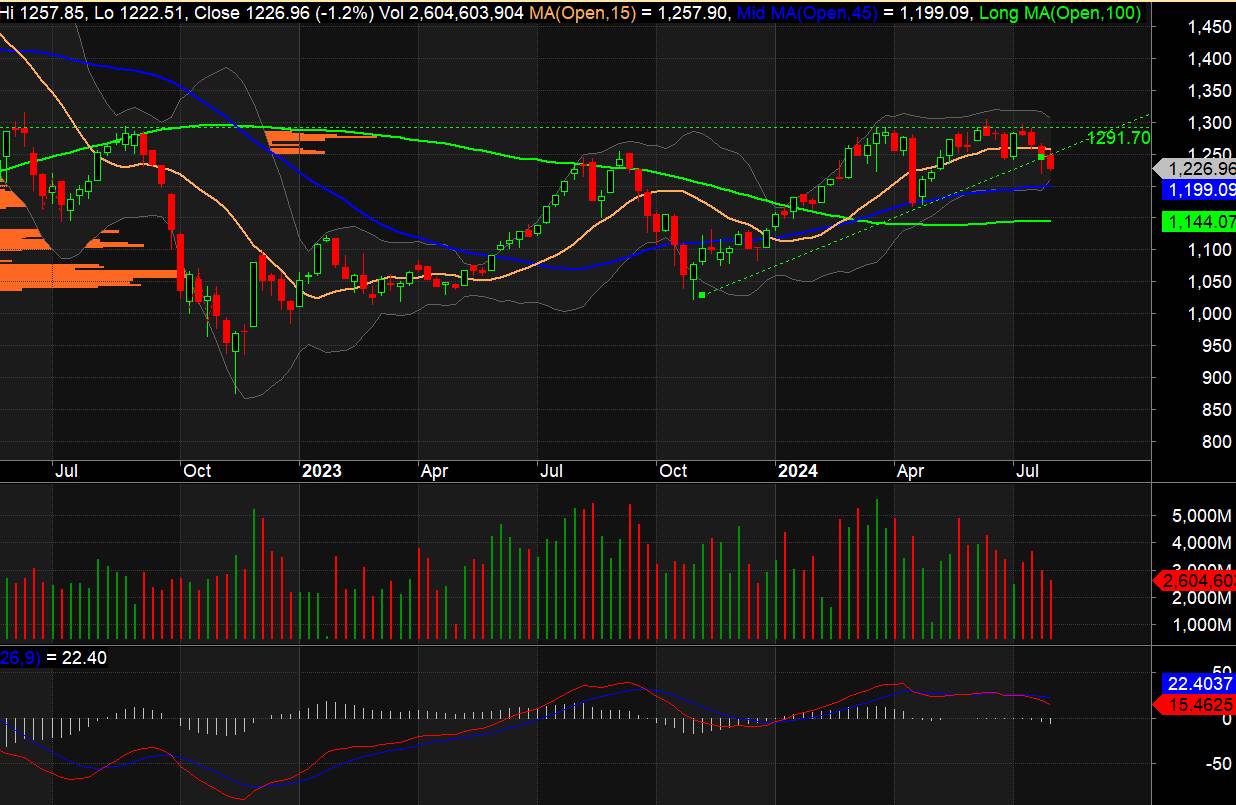Viewport: 1236px width, 805px height.
Task: Click the 4,000M volume axis label
Action: (1200, 543)
